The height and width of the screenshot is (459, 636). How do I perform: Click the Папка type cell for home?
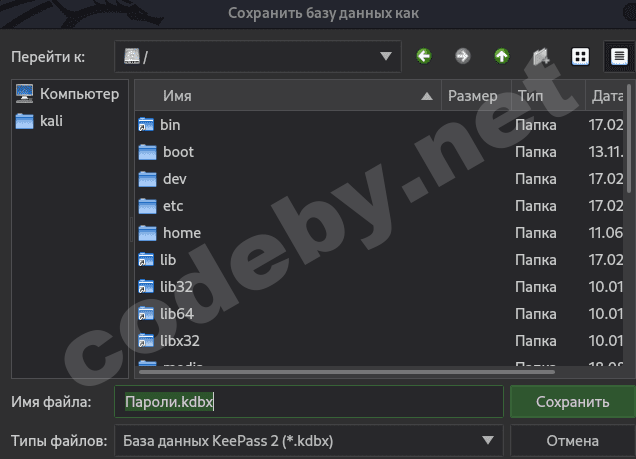[535, 233]
